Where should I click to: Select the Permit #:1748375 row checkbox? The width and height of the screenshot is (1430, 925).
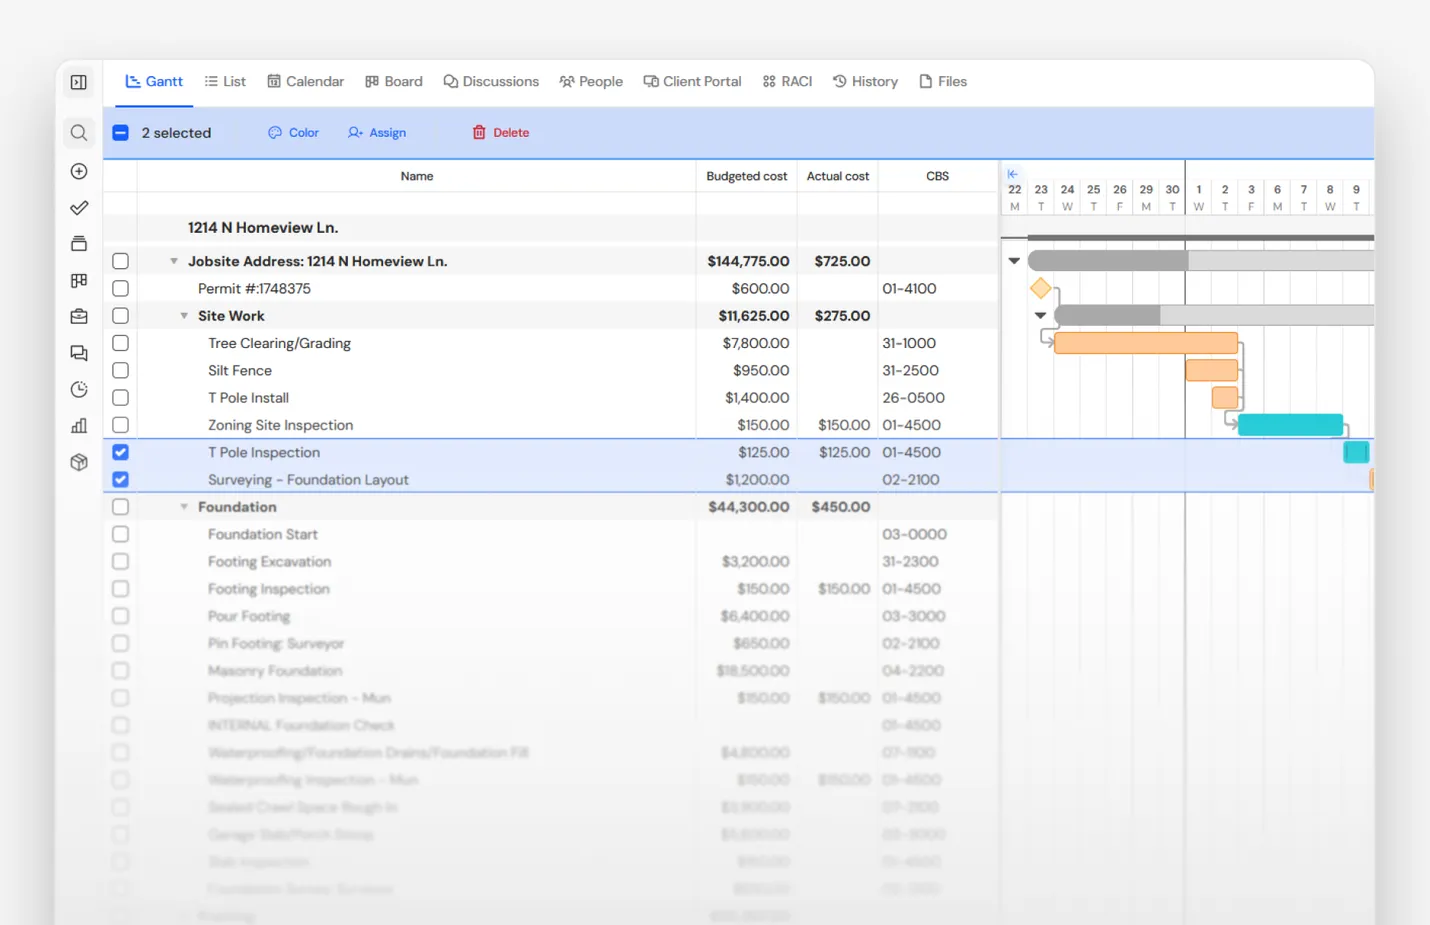pyautogui.click(x=120, y=288)
